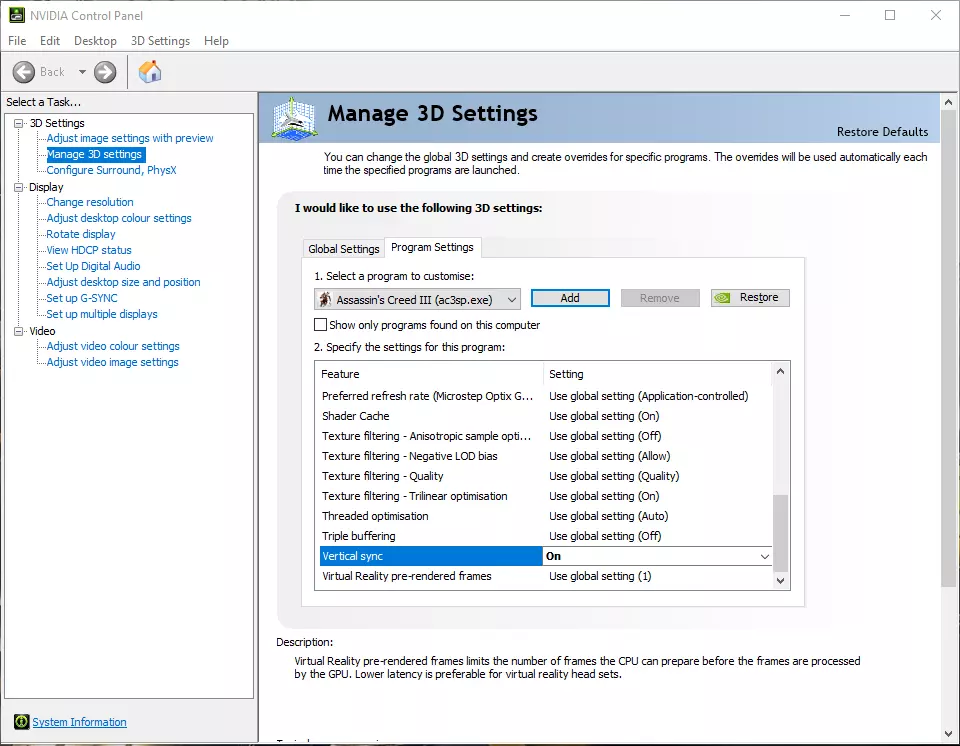Open the 3D Settings menu
This screenshot has height=746, width=960.
pyautogui.click(x=160, y=41)
